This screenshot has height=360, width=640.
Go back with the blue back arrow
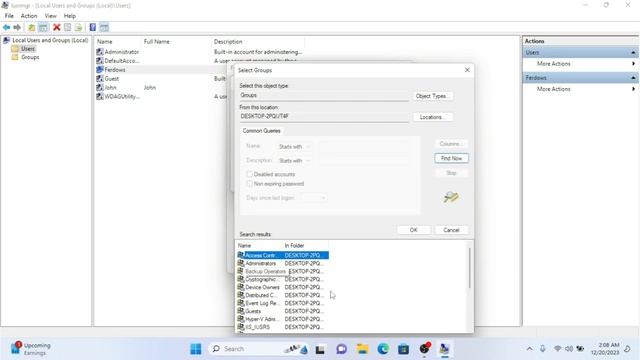point(7,27)
